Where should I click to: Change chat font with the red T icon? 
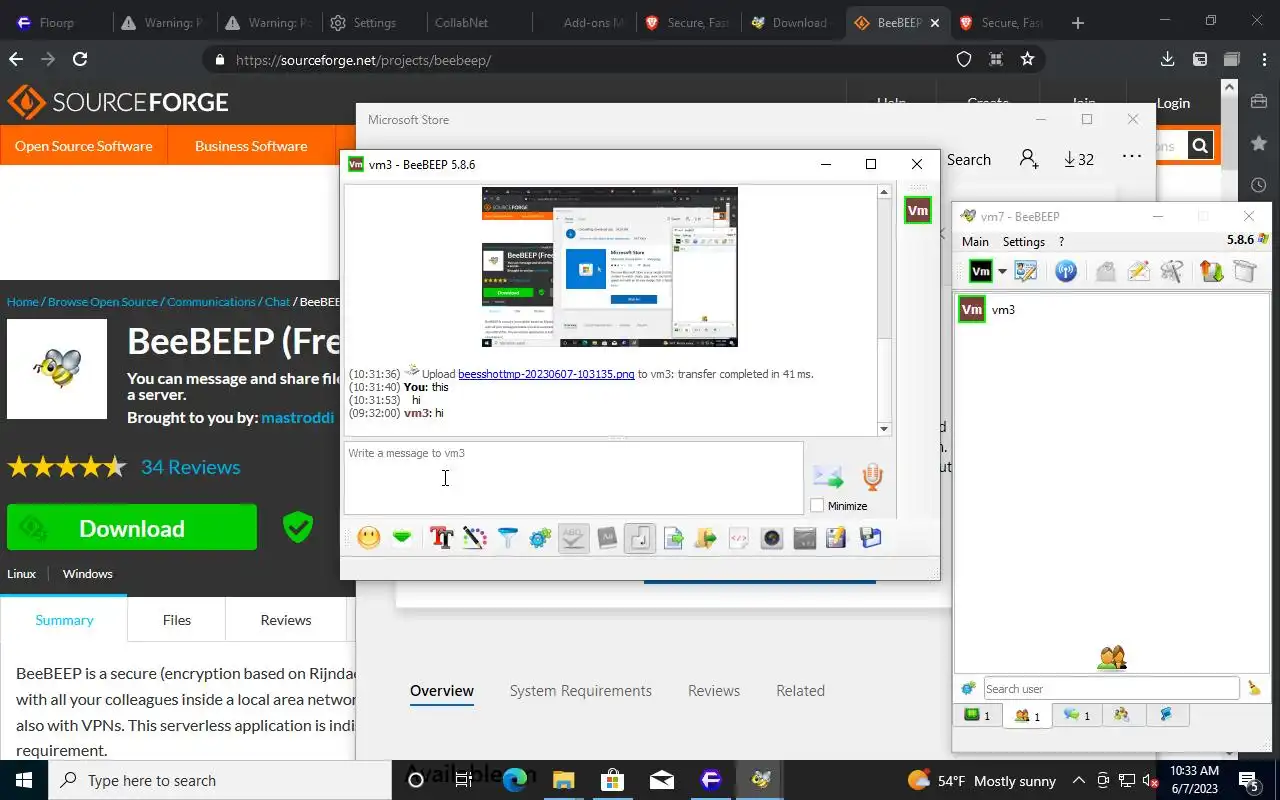coord(441,538)
